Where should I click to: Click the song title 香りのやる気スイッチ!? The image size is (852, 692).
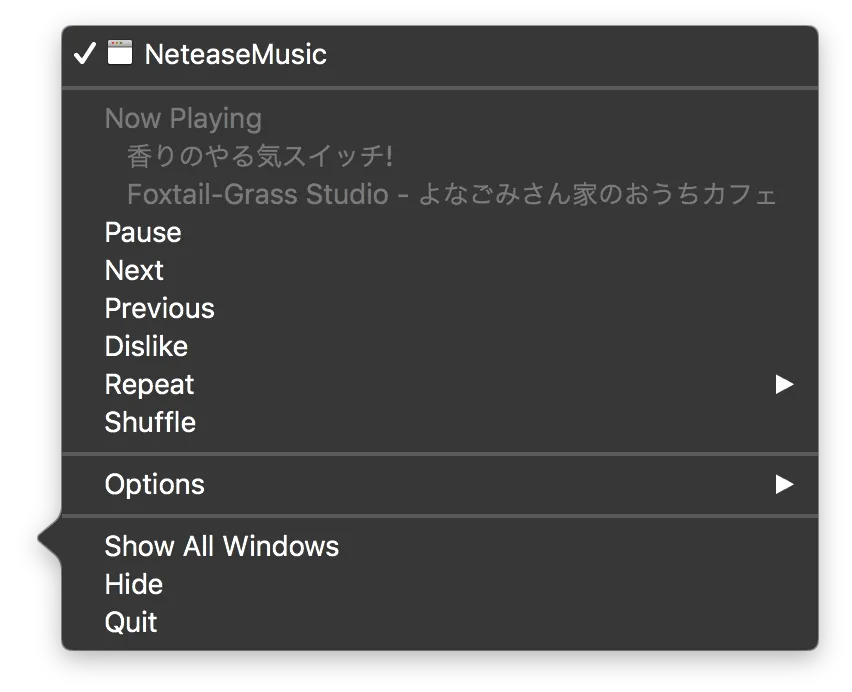(260, 157)
